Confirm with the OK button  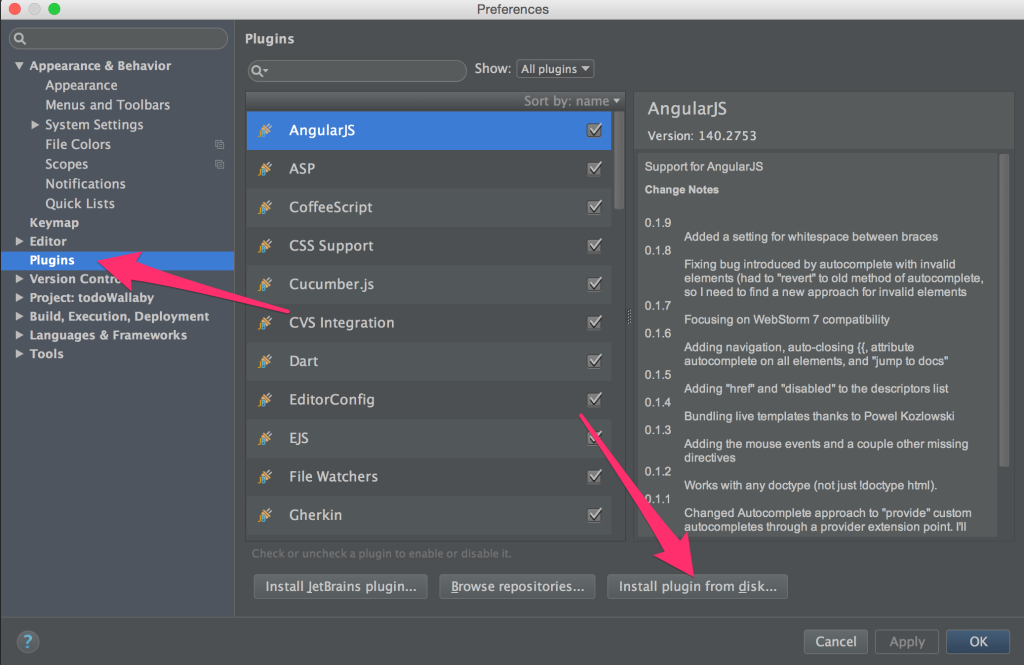coord(978,641)
